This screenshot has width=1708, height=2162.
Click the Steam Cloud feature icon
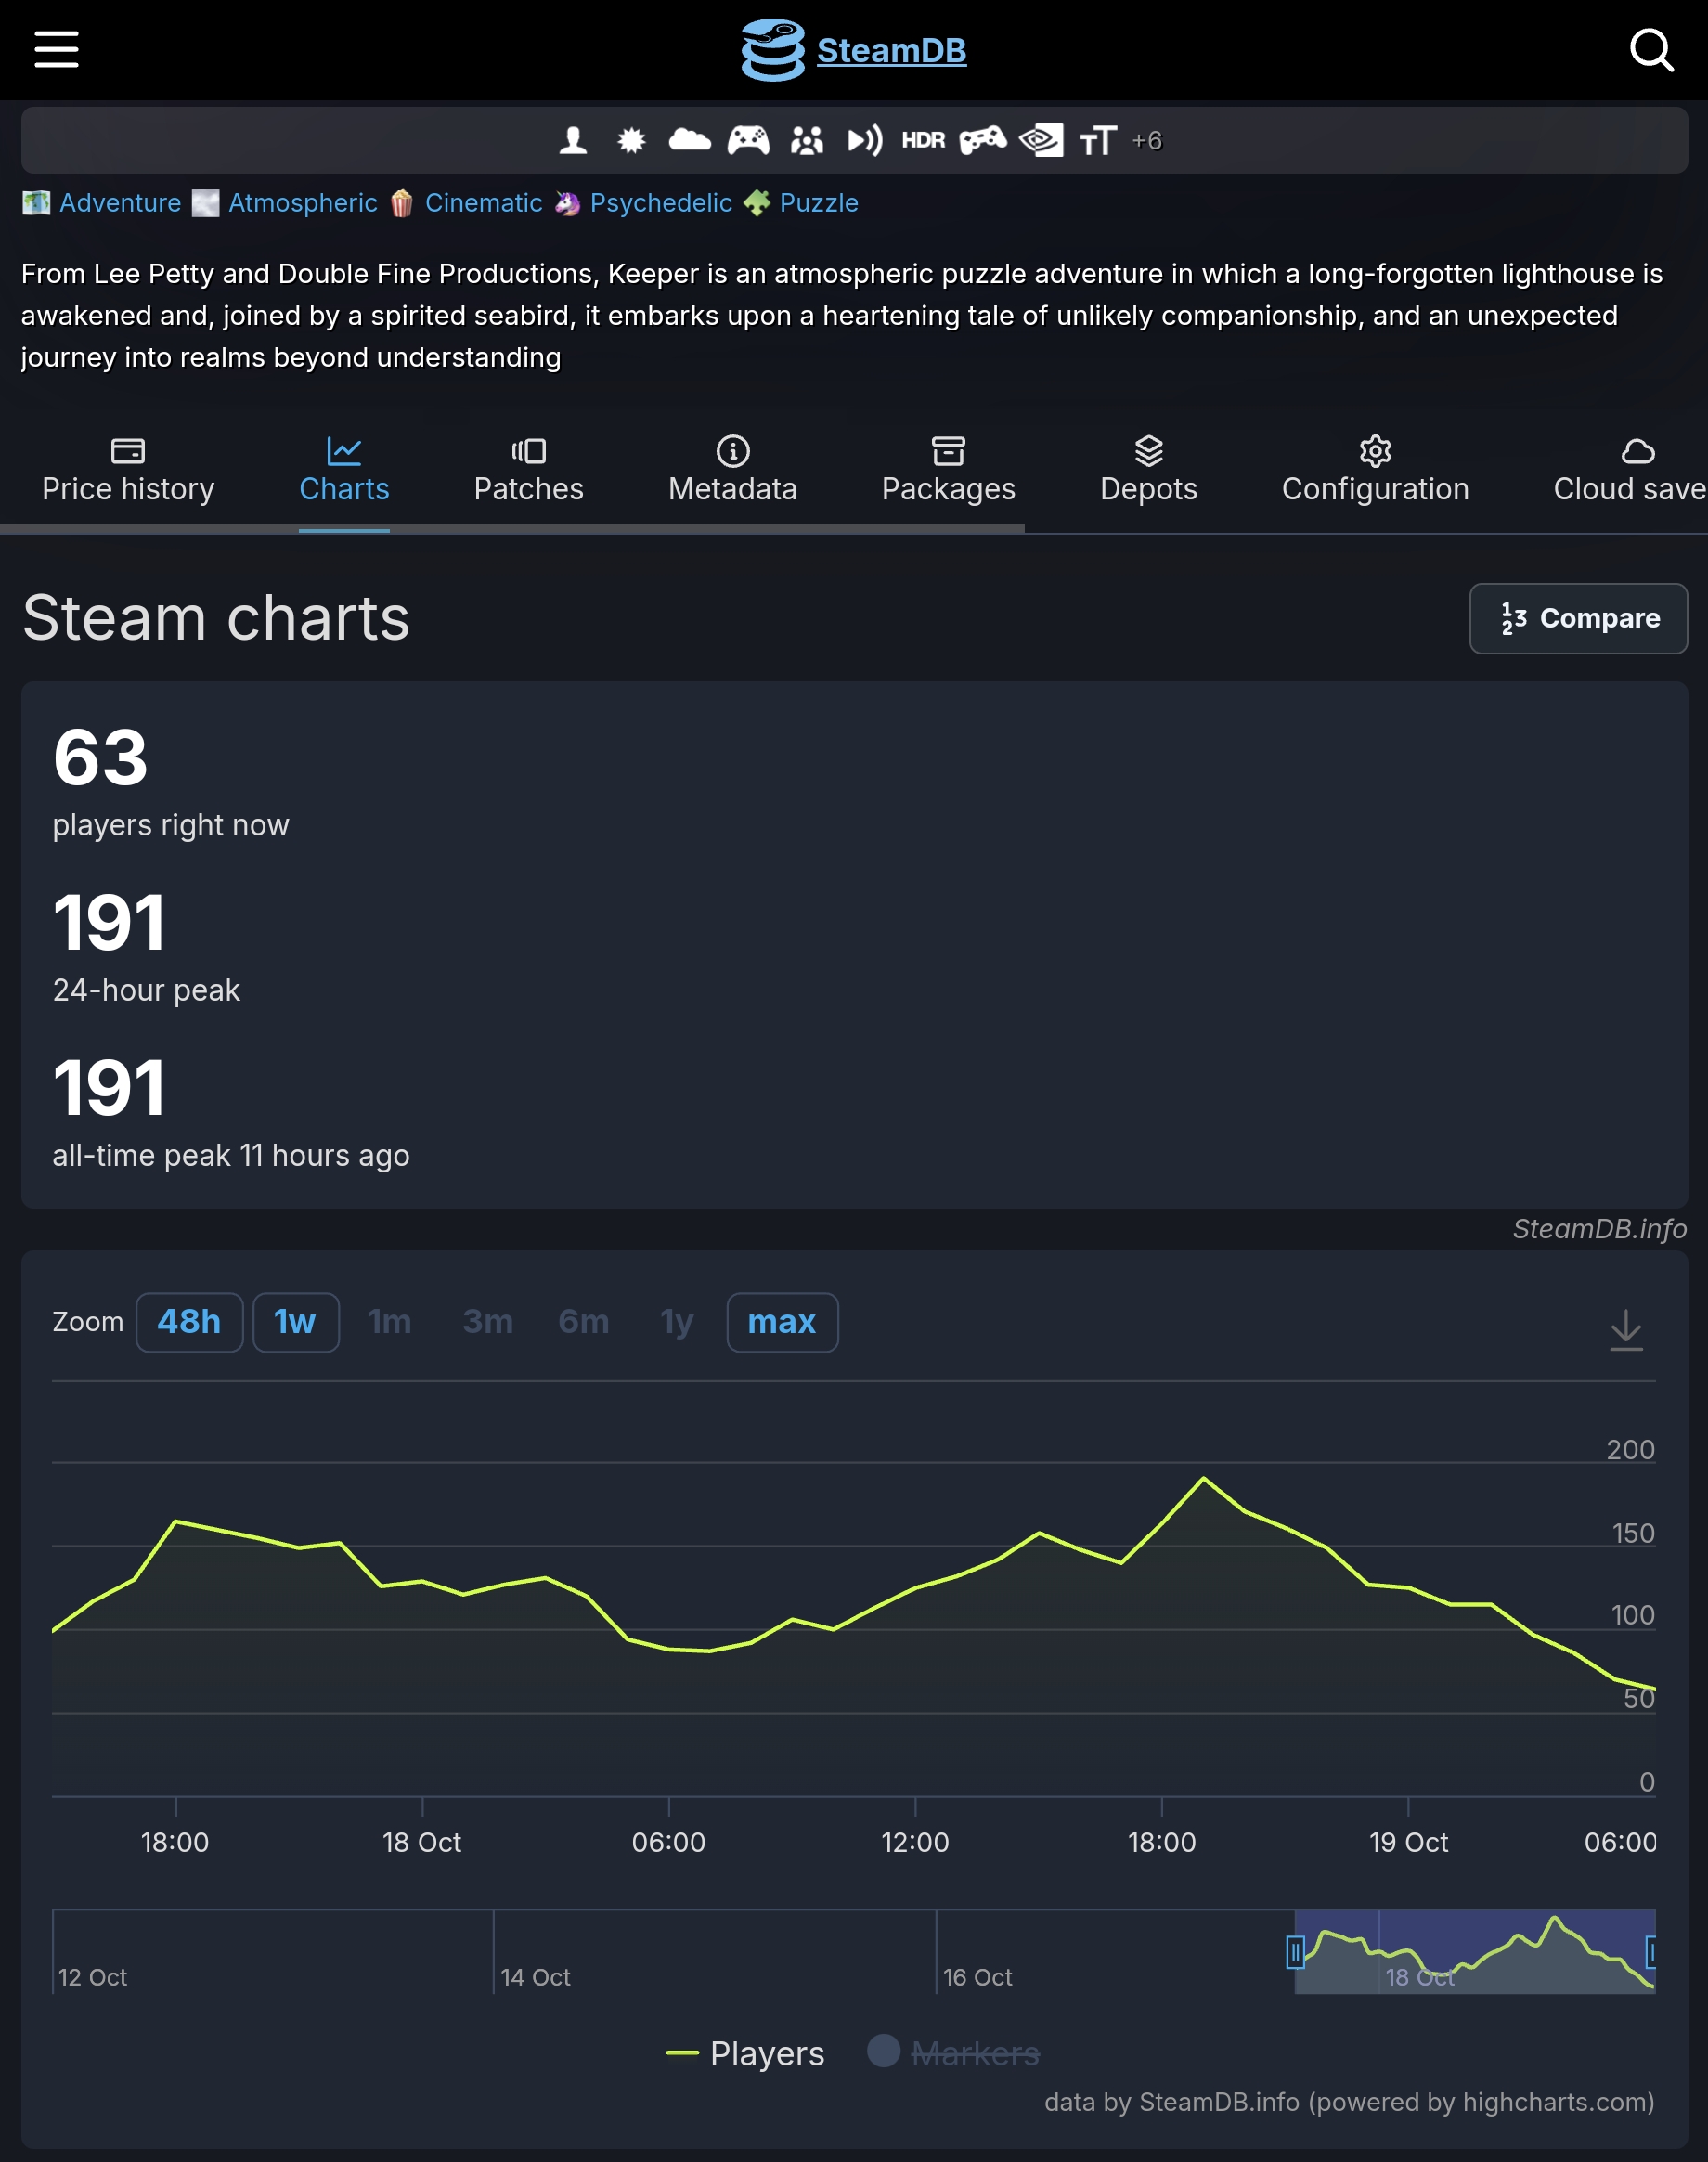[x=689, y=140]
